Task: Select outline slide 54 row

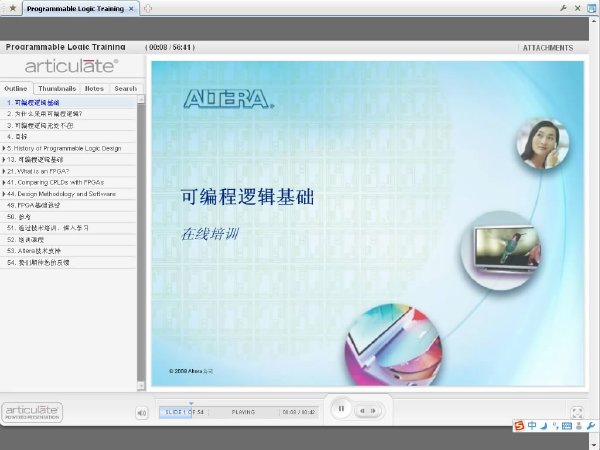Action: point(68,262)
